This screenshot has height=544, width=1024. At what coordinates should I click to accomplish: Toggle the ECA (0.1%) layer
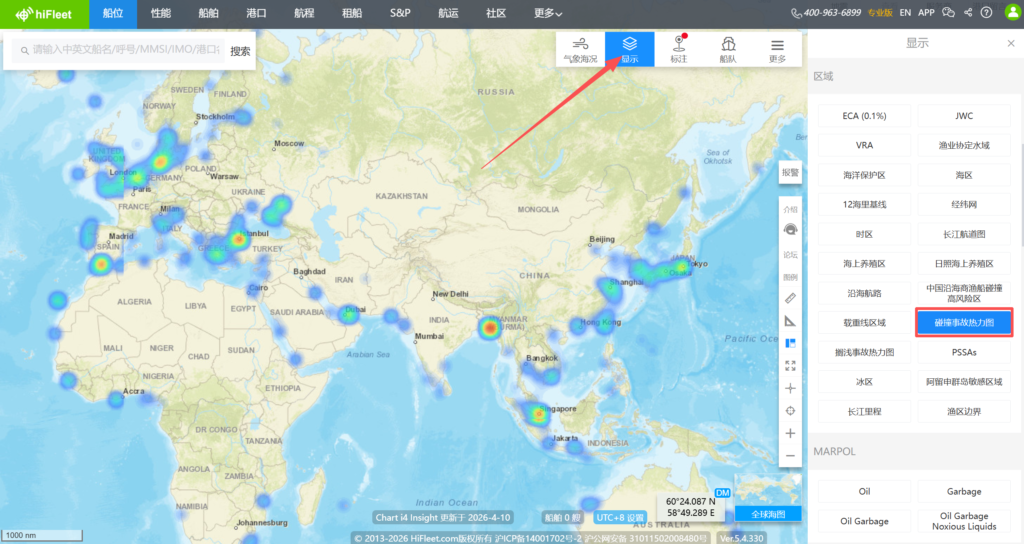(864, 116)
